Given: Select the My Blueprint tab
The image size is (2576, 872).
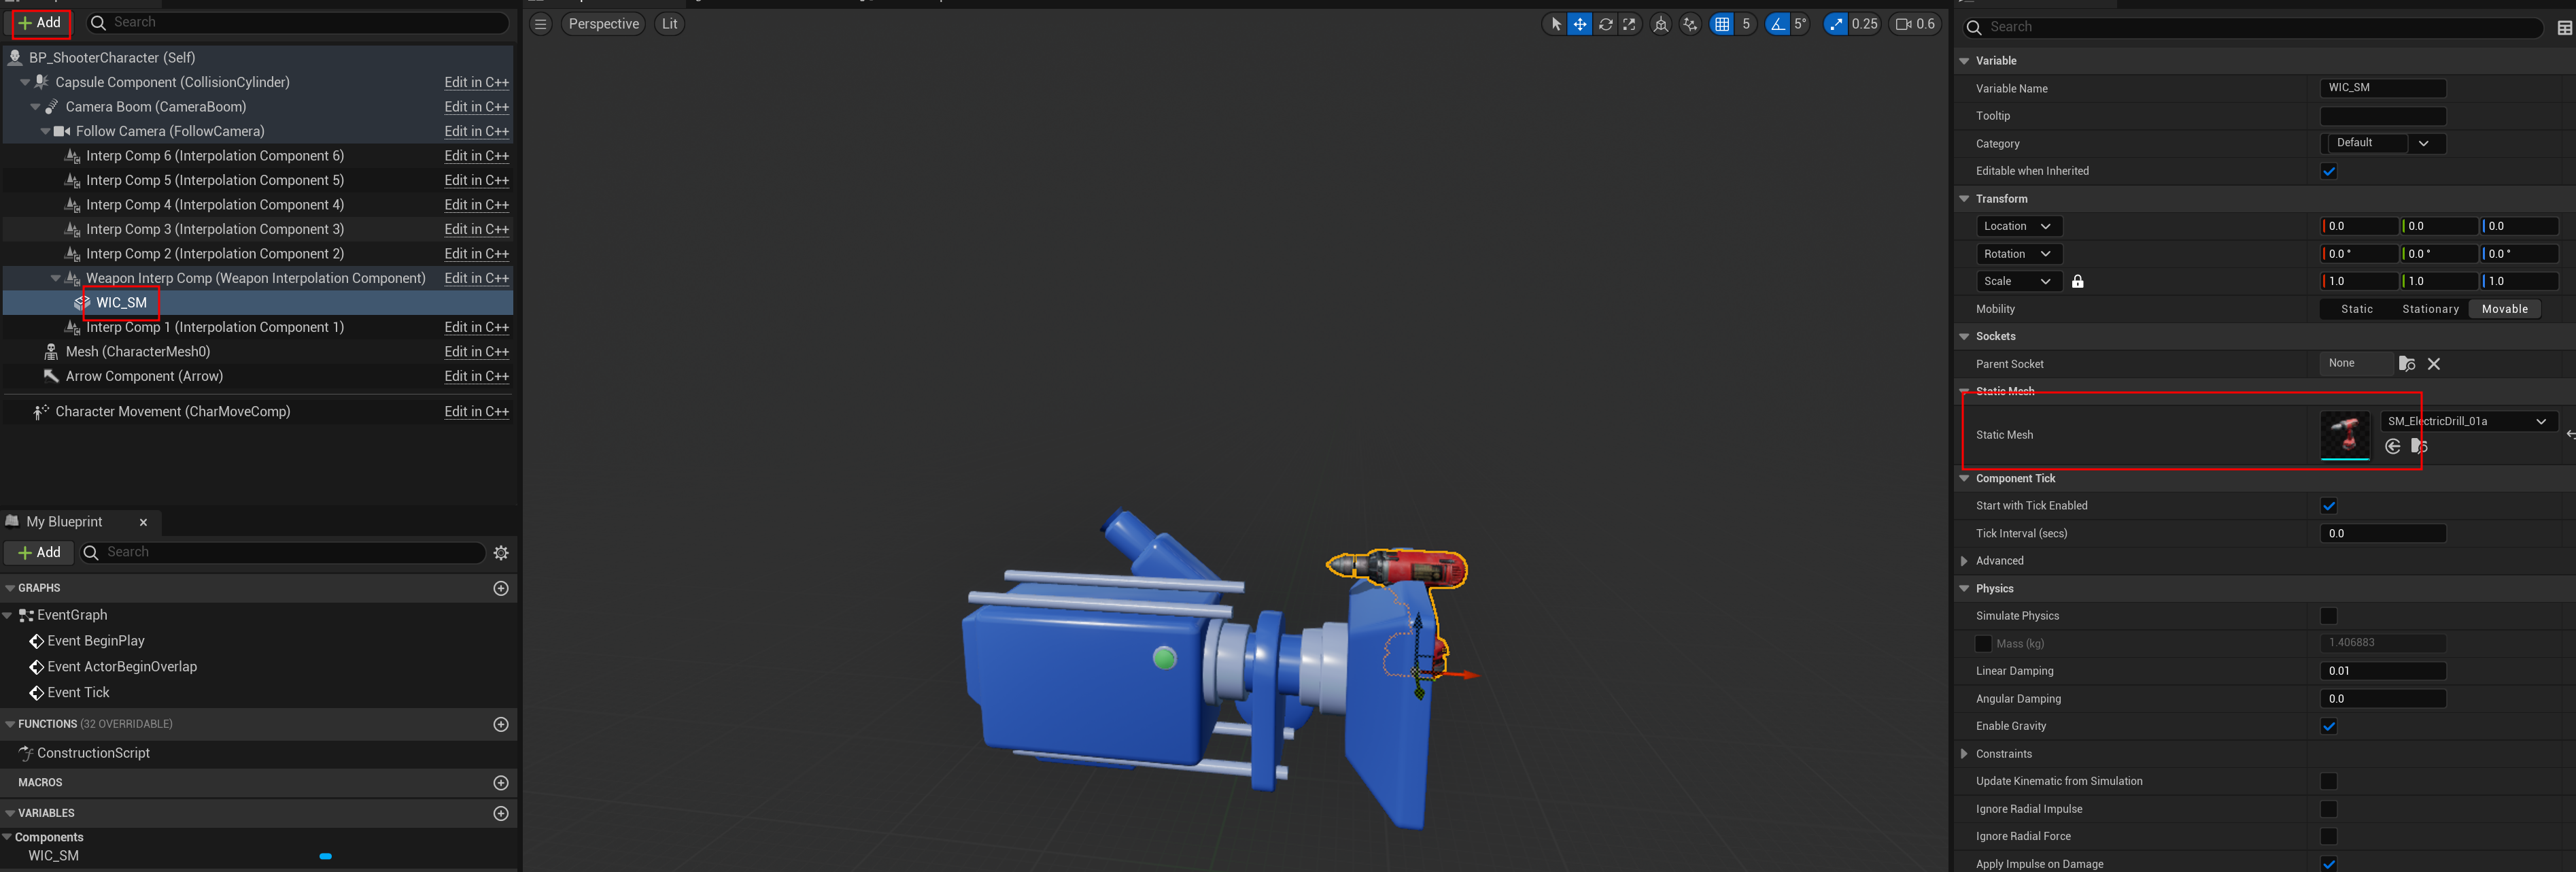Looking at the screenshot, I should [x=64, y=522].
